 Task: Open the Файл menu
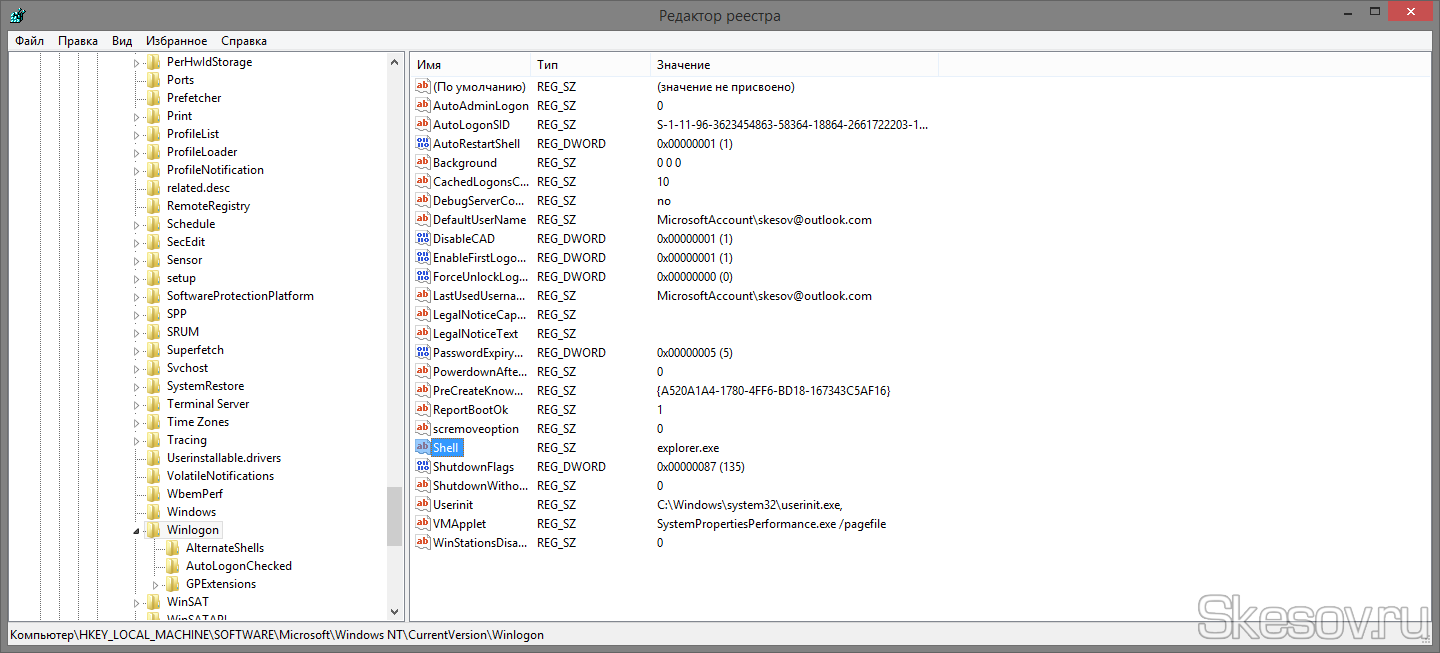pos(29,41)
